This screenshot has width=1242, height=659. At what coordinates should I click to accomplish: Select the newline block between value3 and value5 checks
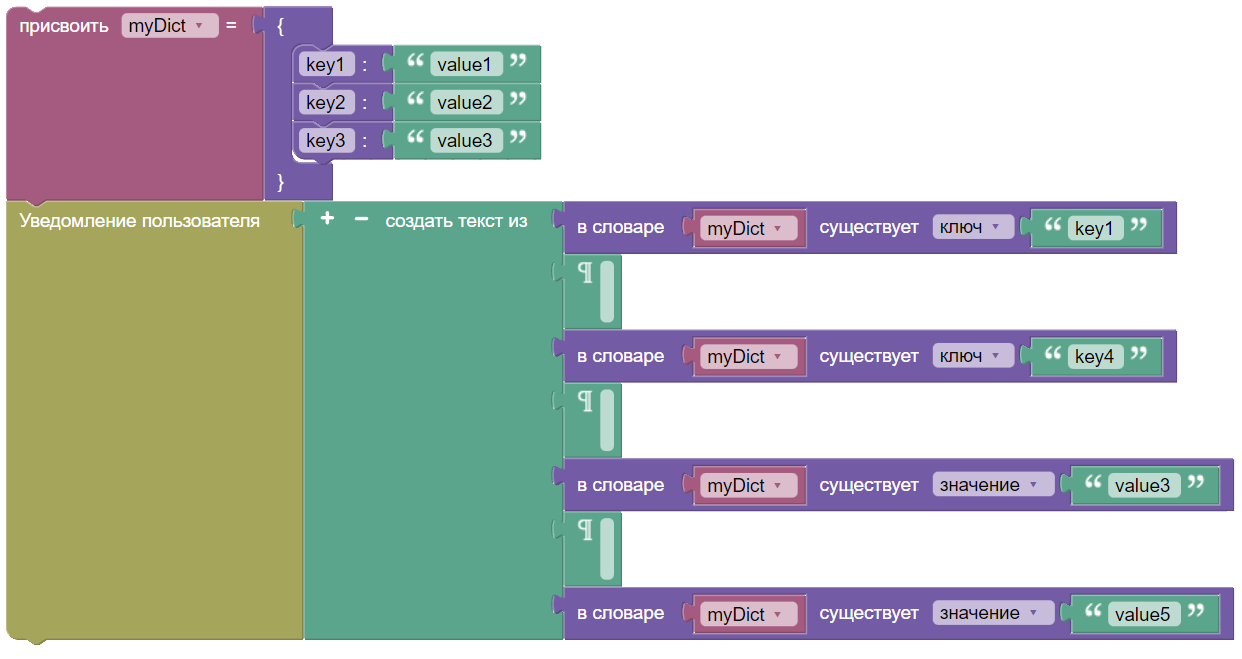(x=592, y=549)
